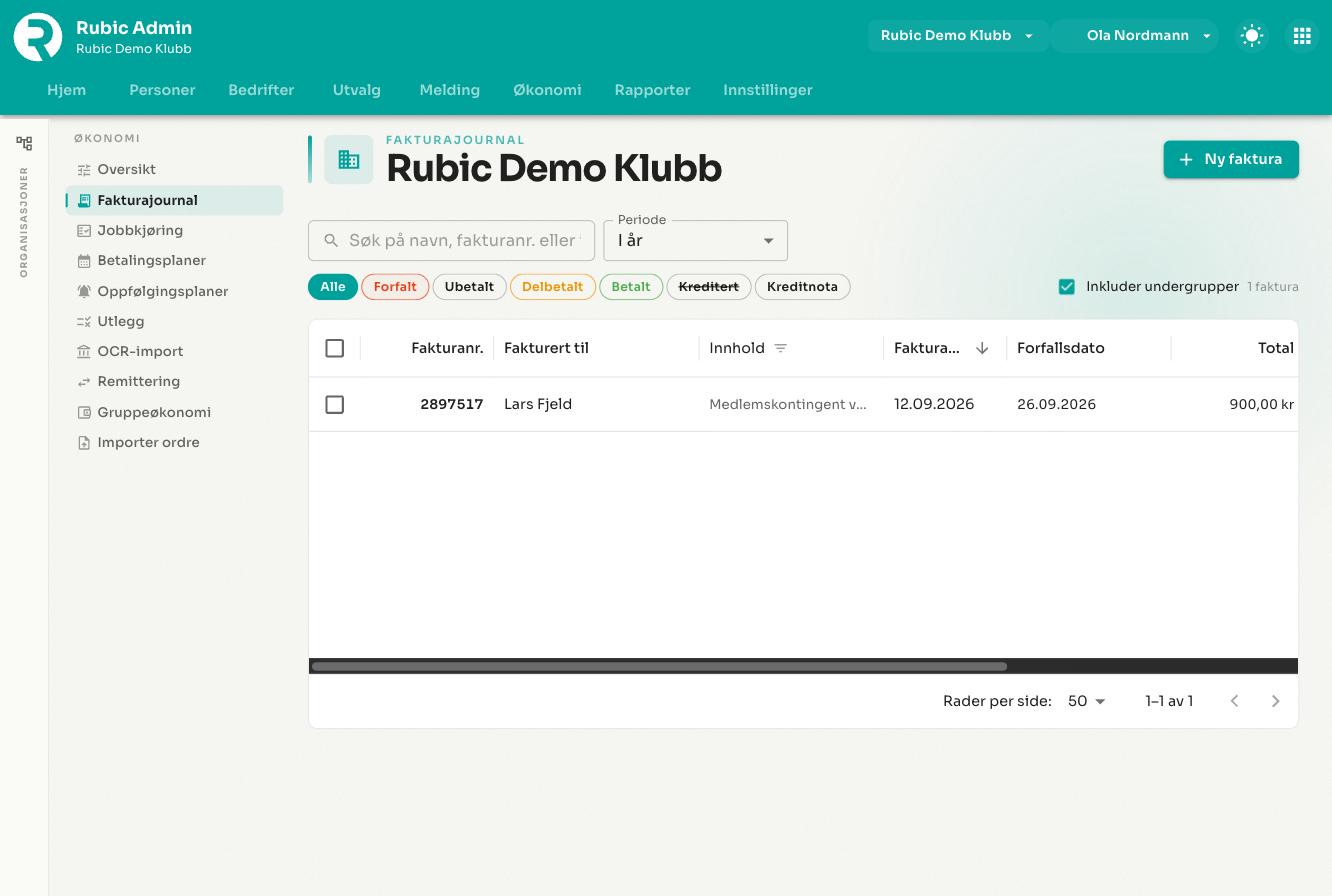Filter invoices by Delbetalt

(552, 287)
